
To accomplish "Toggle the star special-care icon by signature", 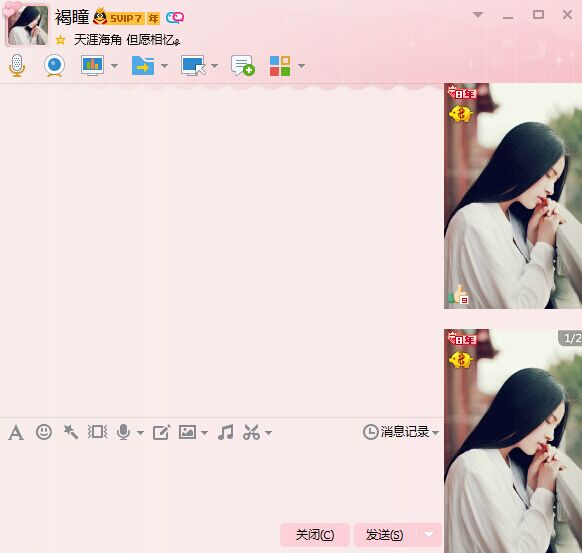I will [61, 40].
